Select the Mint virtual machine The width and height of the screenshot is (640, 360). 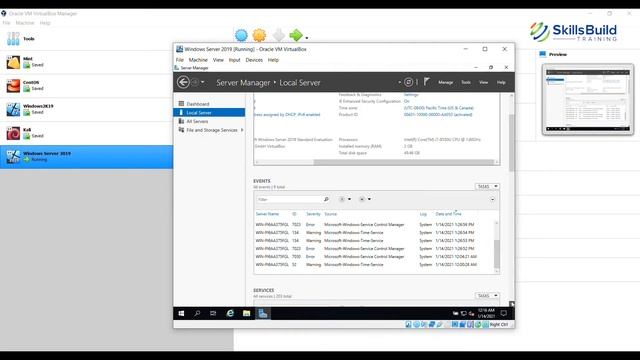[86, 62]
